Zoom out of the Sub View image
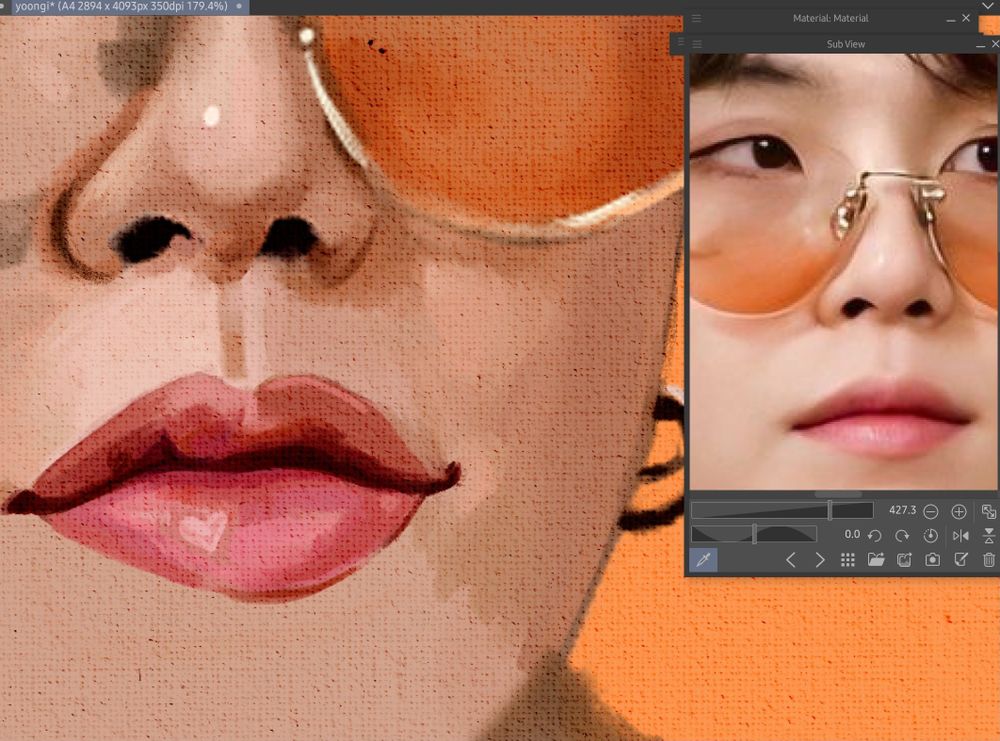 pyautogui.click(x=929, y=510)
